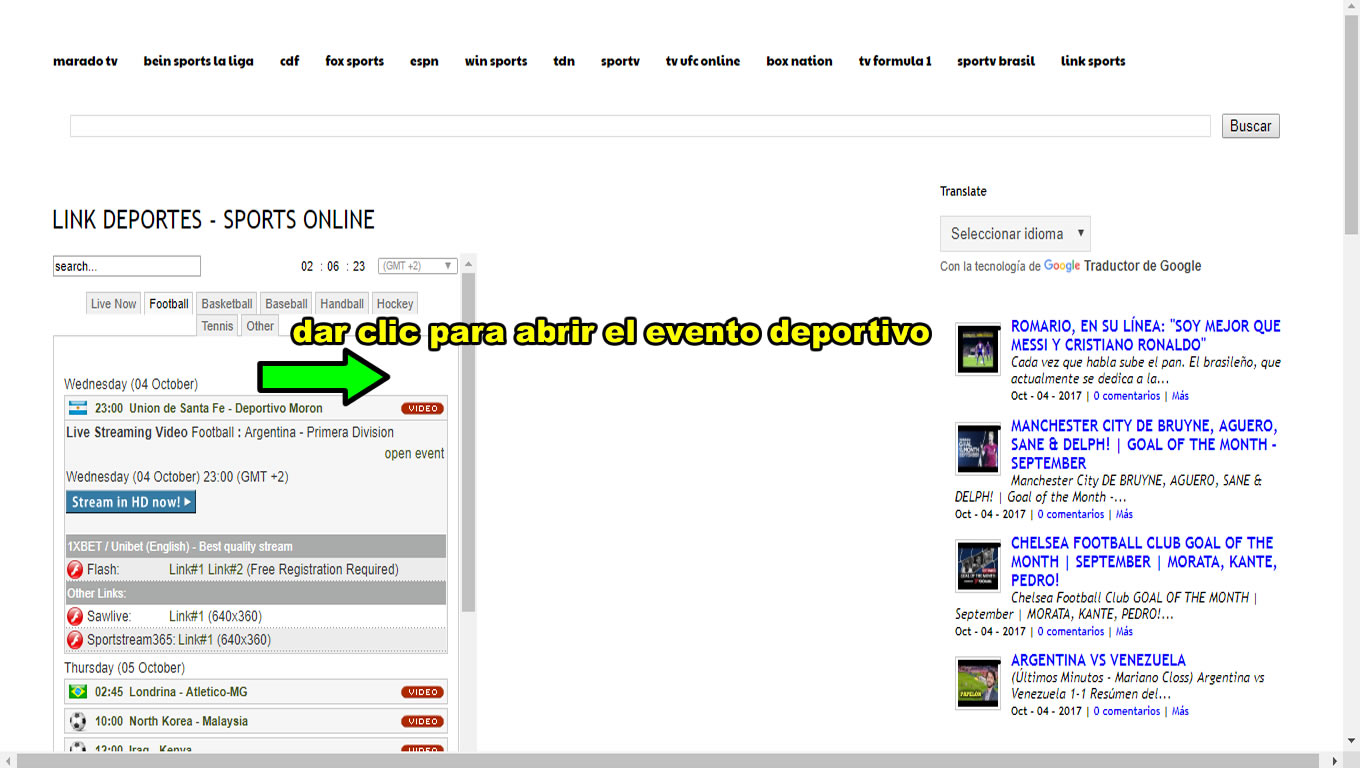Switch to the Other tab
The image size is (1360, 768).
pos(260,326)
